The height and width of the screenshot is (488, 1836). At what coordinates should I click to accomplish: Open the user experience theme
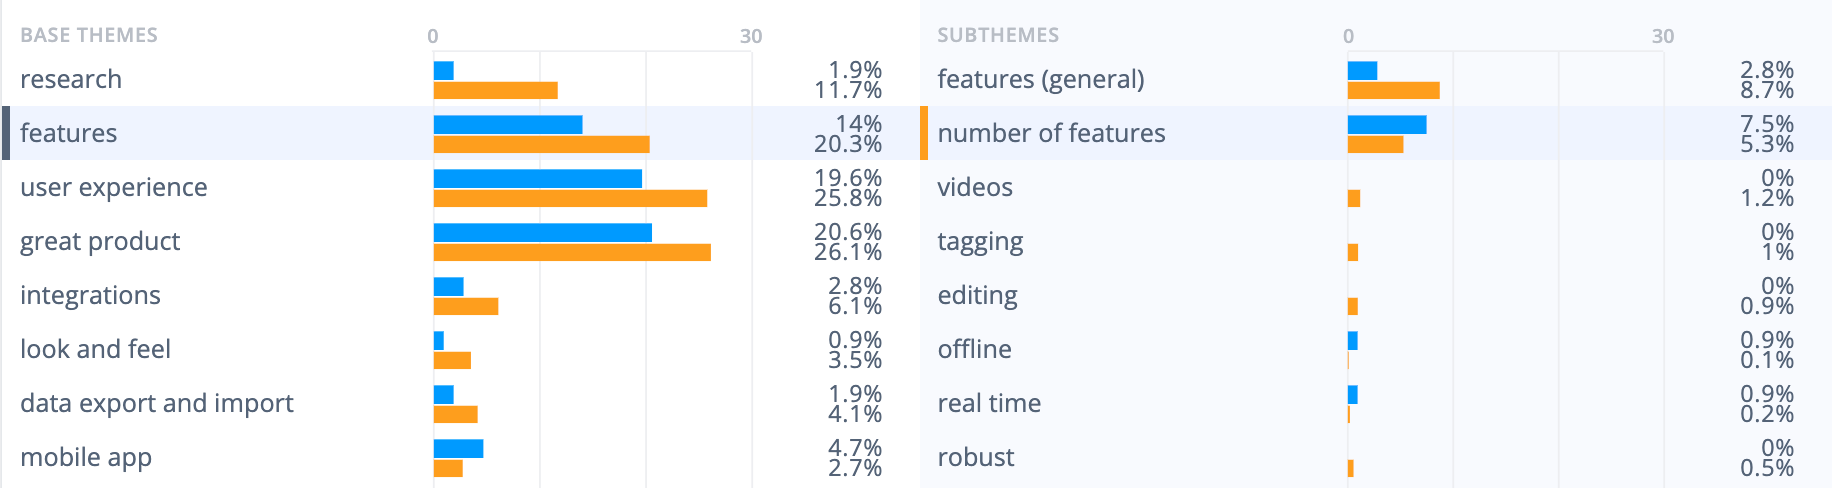(x=460, y=187)
